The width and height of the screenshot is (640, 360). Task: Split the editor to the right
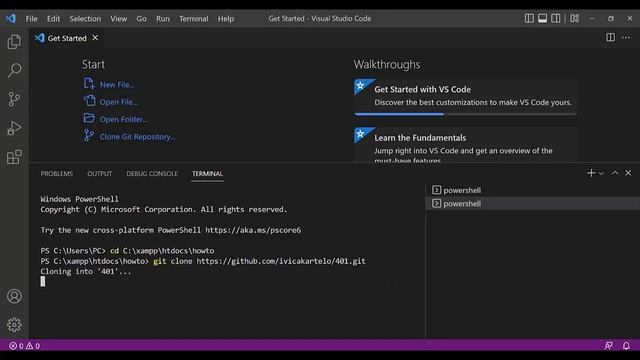610,38
